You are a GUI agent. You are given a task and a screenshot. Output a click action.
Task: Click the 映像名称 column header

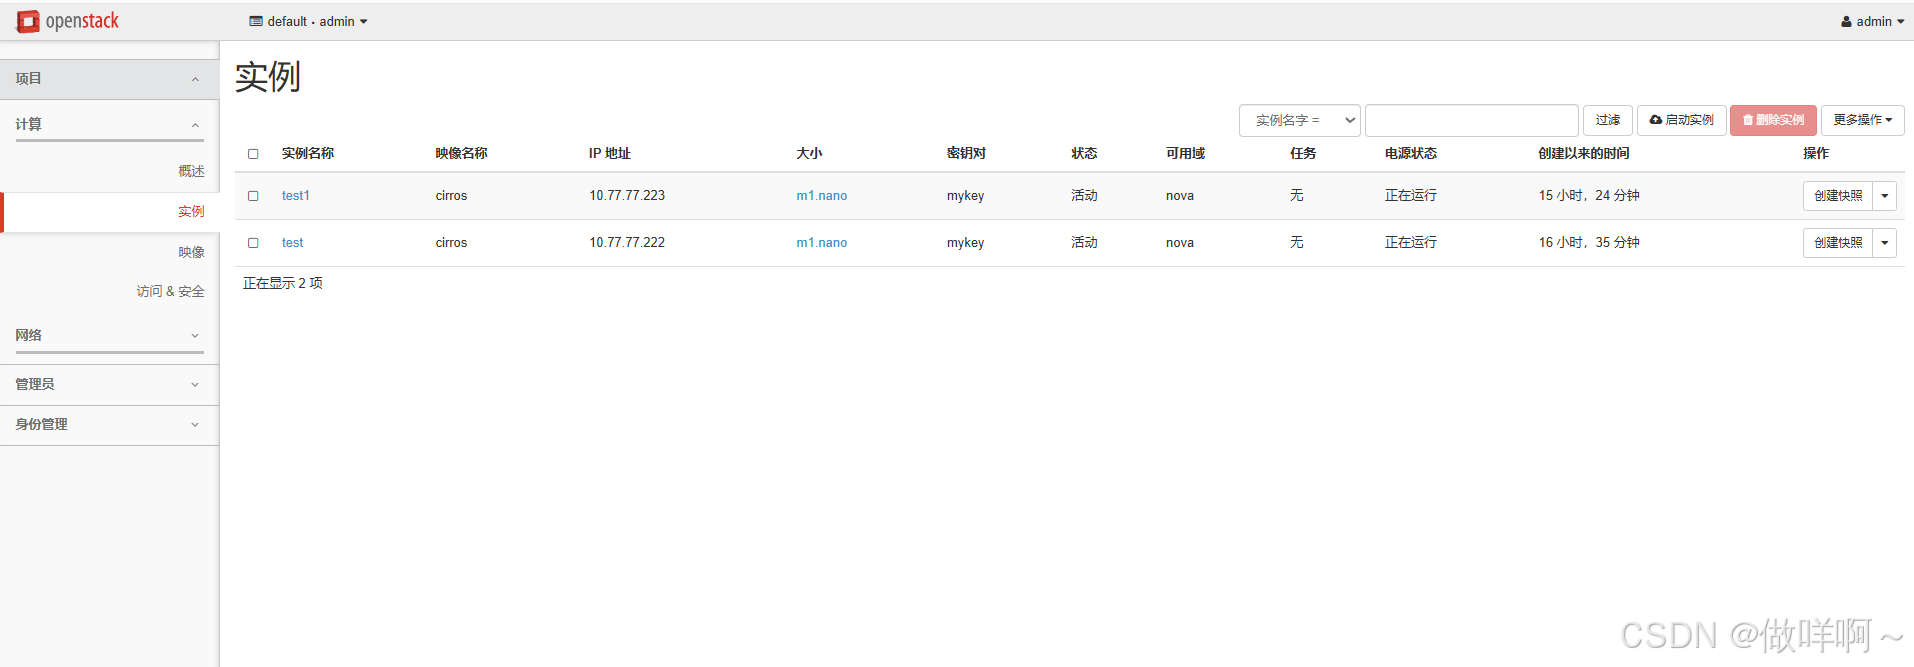point(461,153)
